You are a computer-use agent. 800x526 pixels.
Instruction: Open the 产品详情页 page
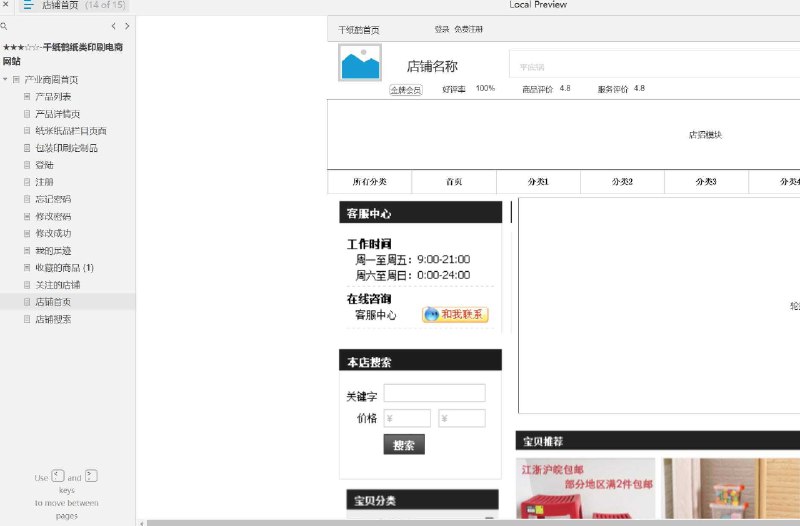58,114
